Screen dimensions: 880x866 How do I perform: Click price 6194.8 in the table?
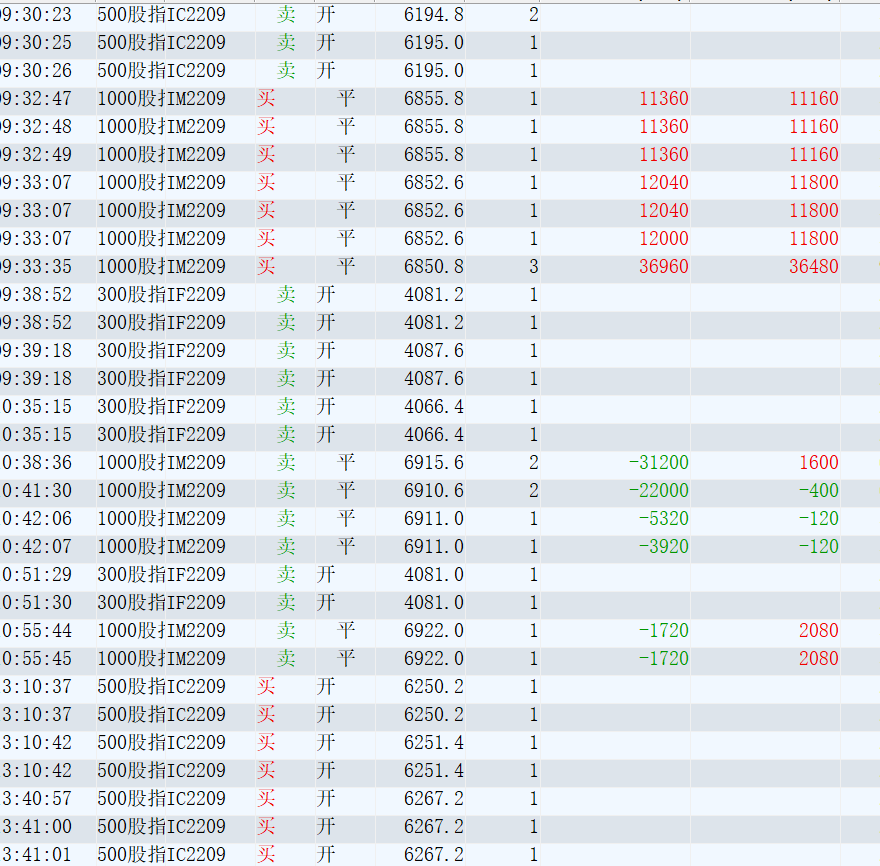[x=434, y=15]
